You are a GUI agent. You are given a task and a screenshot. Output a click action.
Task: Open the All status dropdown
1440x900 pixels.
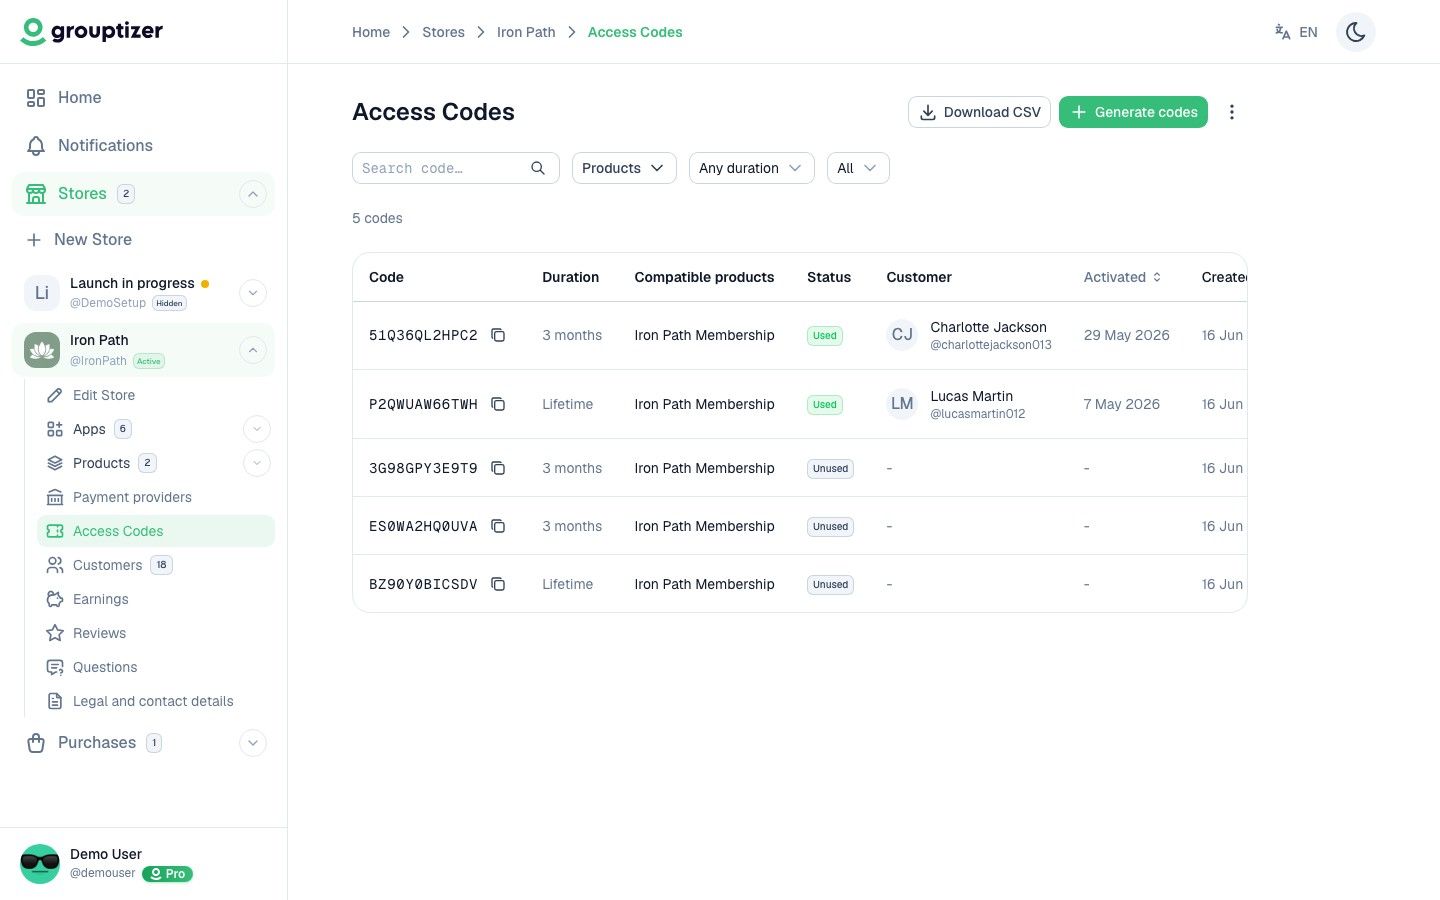pos(858,168)
